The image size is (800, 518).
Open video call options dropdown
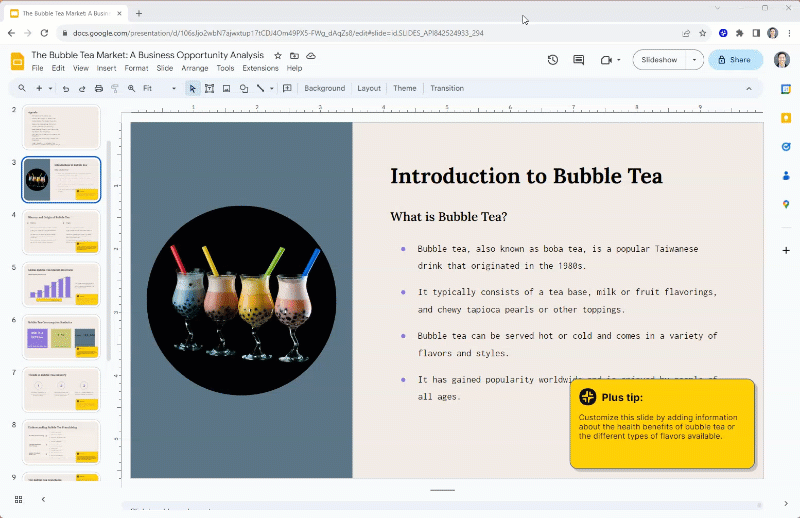(x=619, y=60)
